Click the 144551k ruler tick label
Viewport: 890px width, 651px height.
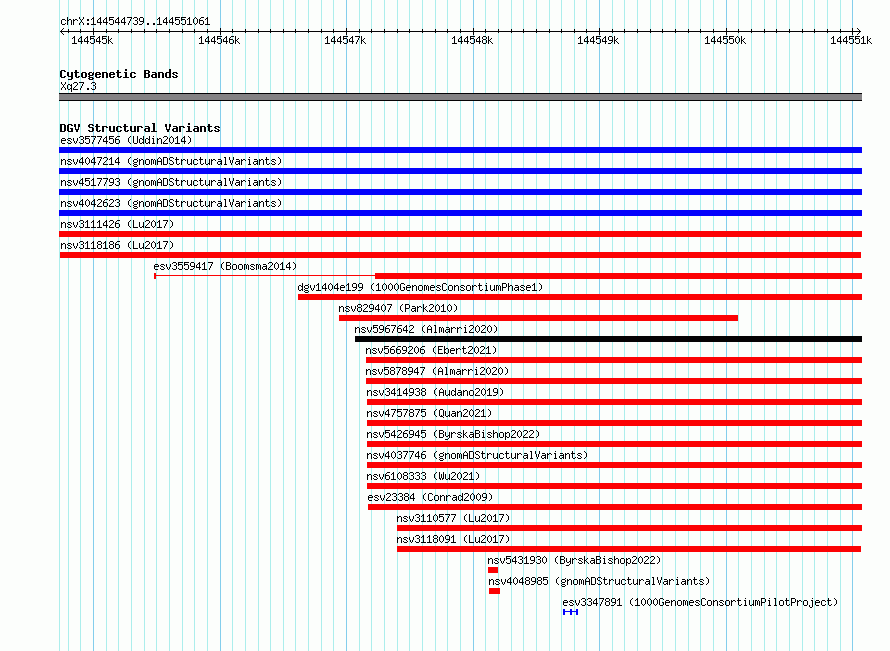(851, 40)
